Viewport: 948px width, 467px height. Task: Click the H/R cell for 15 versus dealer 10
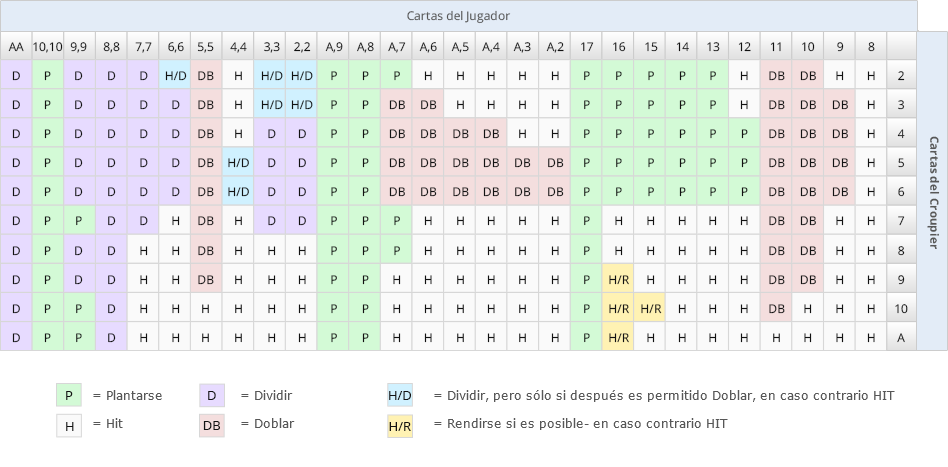click(650, 309)
